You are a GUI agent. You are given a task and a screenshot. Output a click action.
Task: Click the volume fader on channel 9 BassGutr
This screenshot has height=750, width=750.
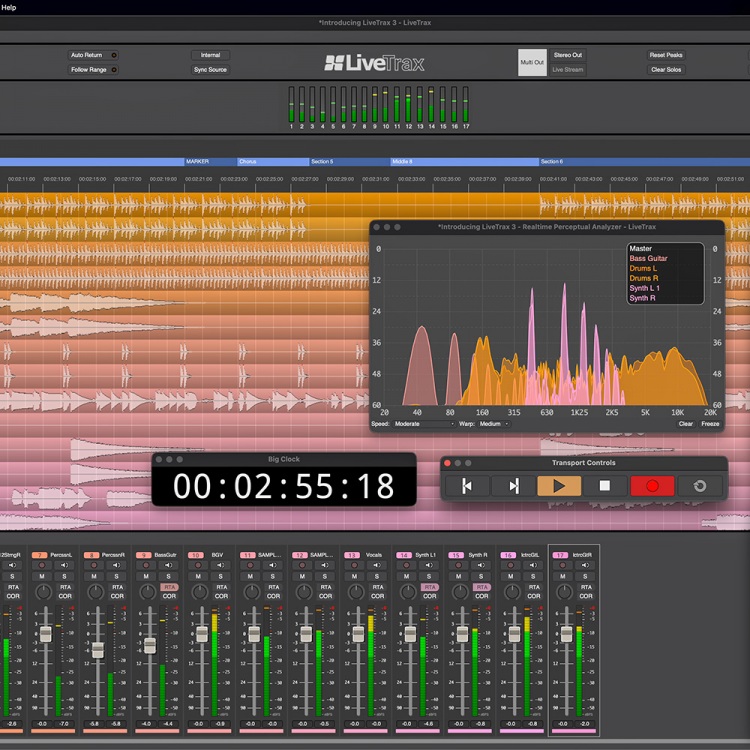click(x=150, y=645)
